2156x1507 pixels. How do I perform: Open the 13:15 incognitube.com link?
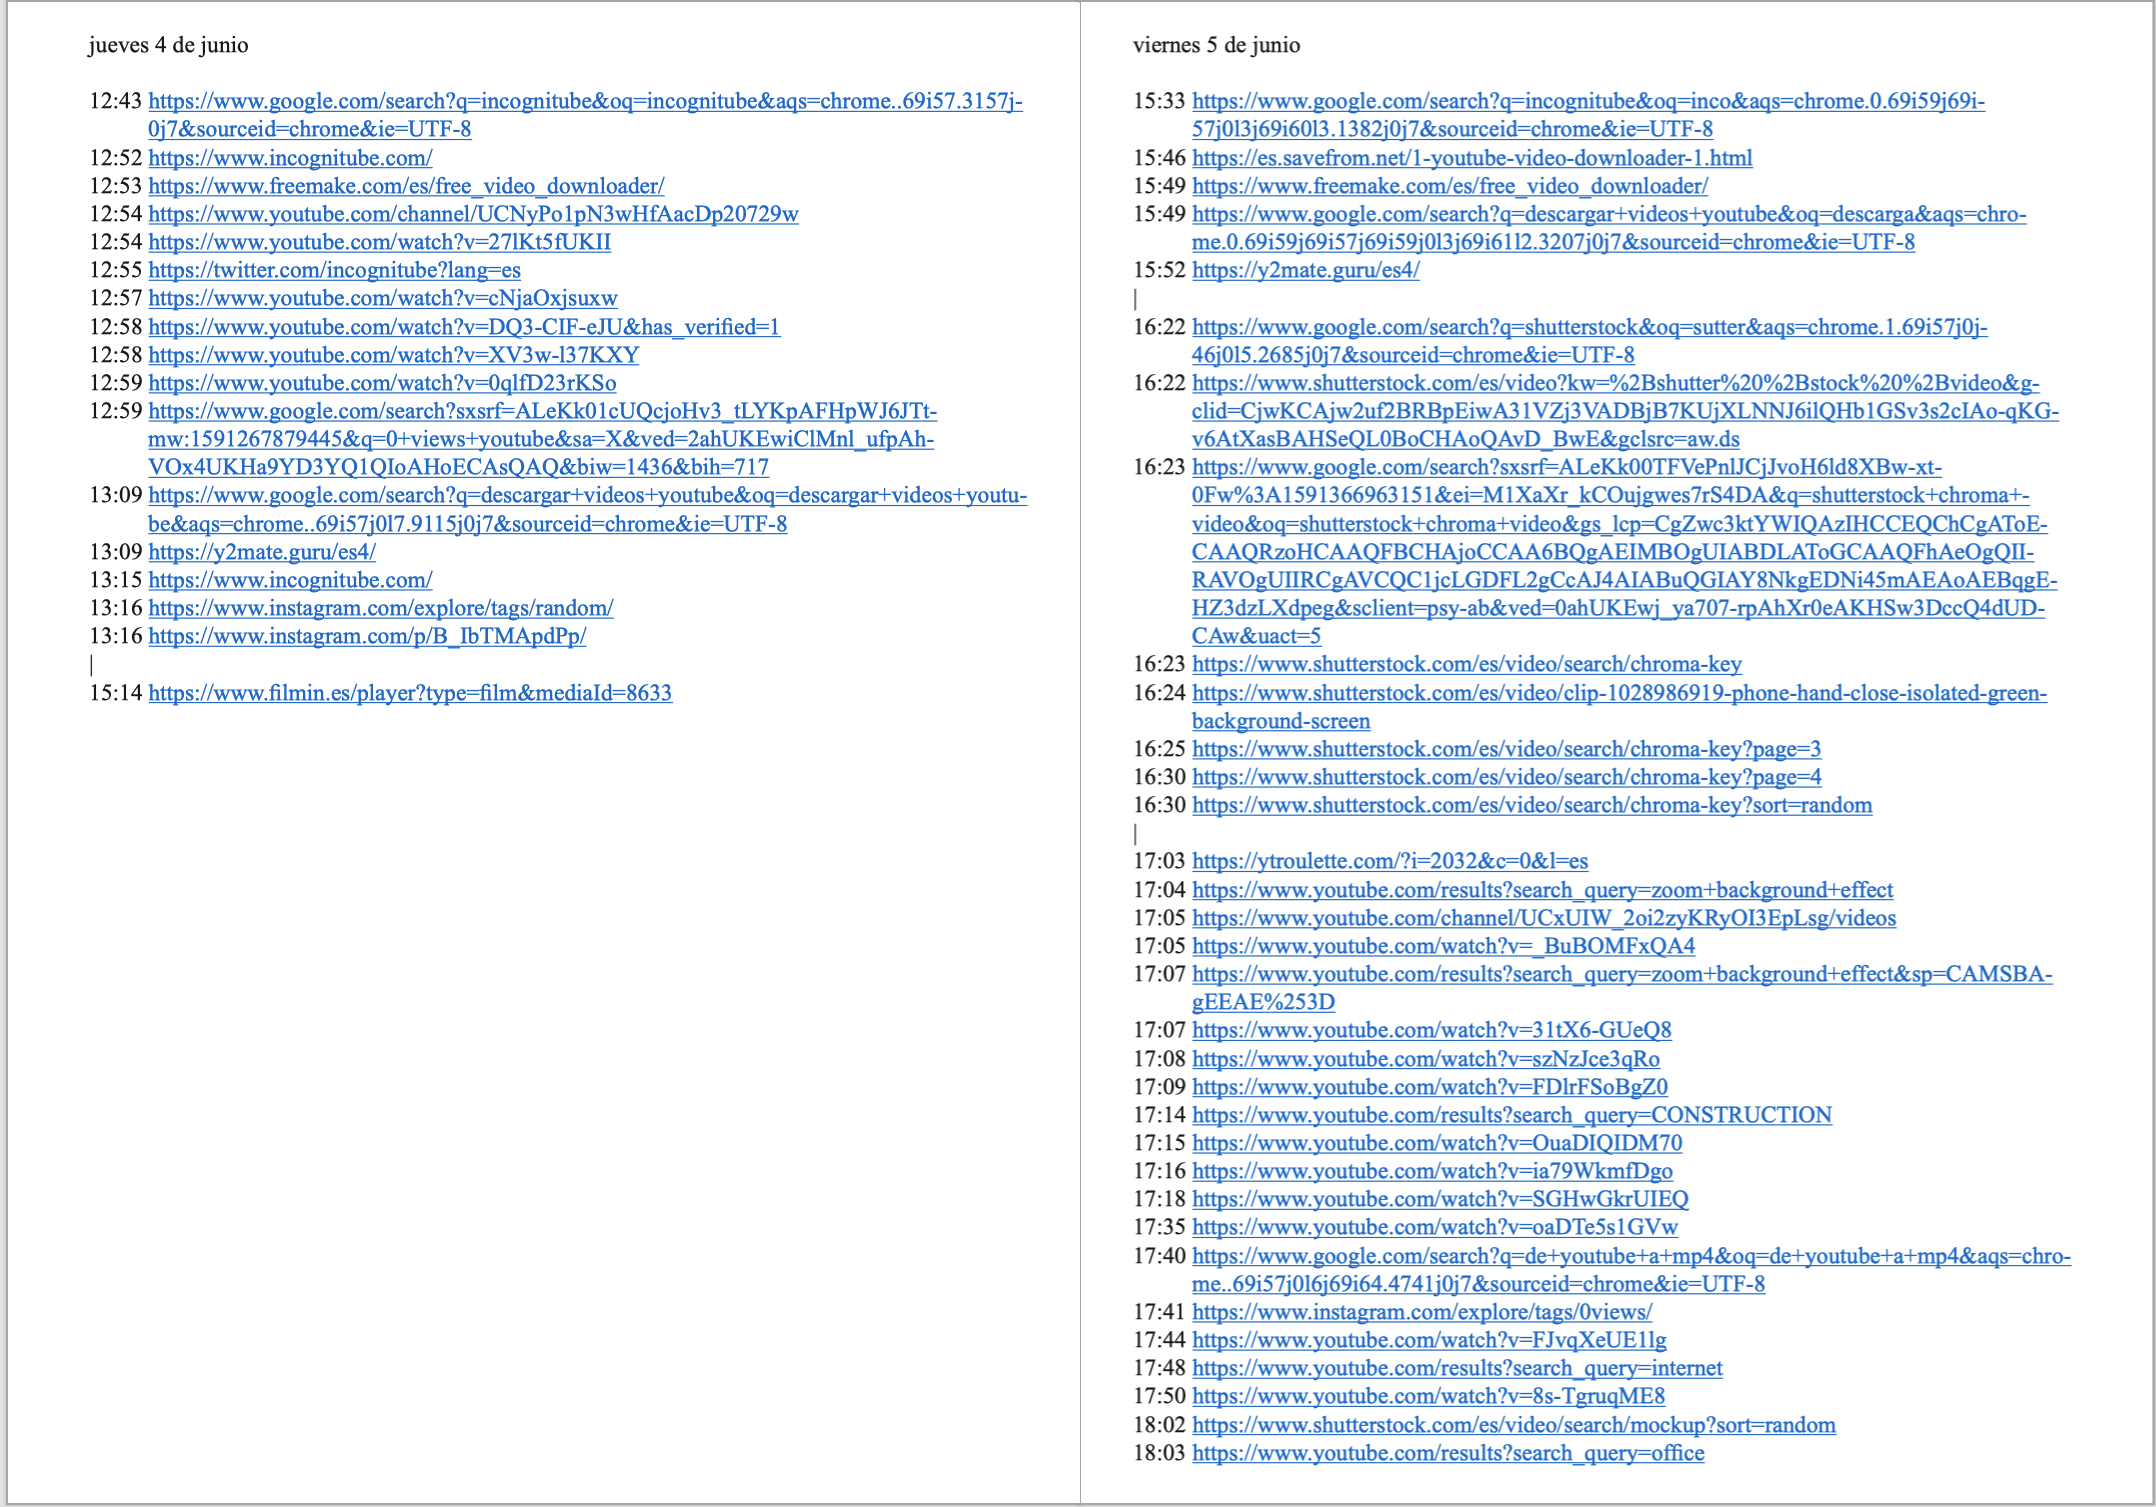[290, 580]
